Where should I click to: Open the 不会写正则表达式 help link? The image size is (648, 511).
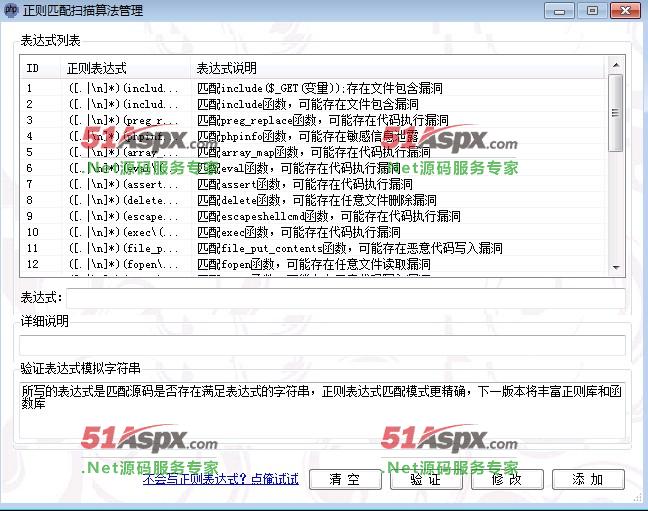221,479
